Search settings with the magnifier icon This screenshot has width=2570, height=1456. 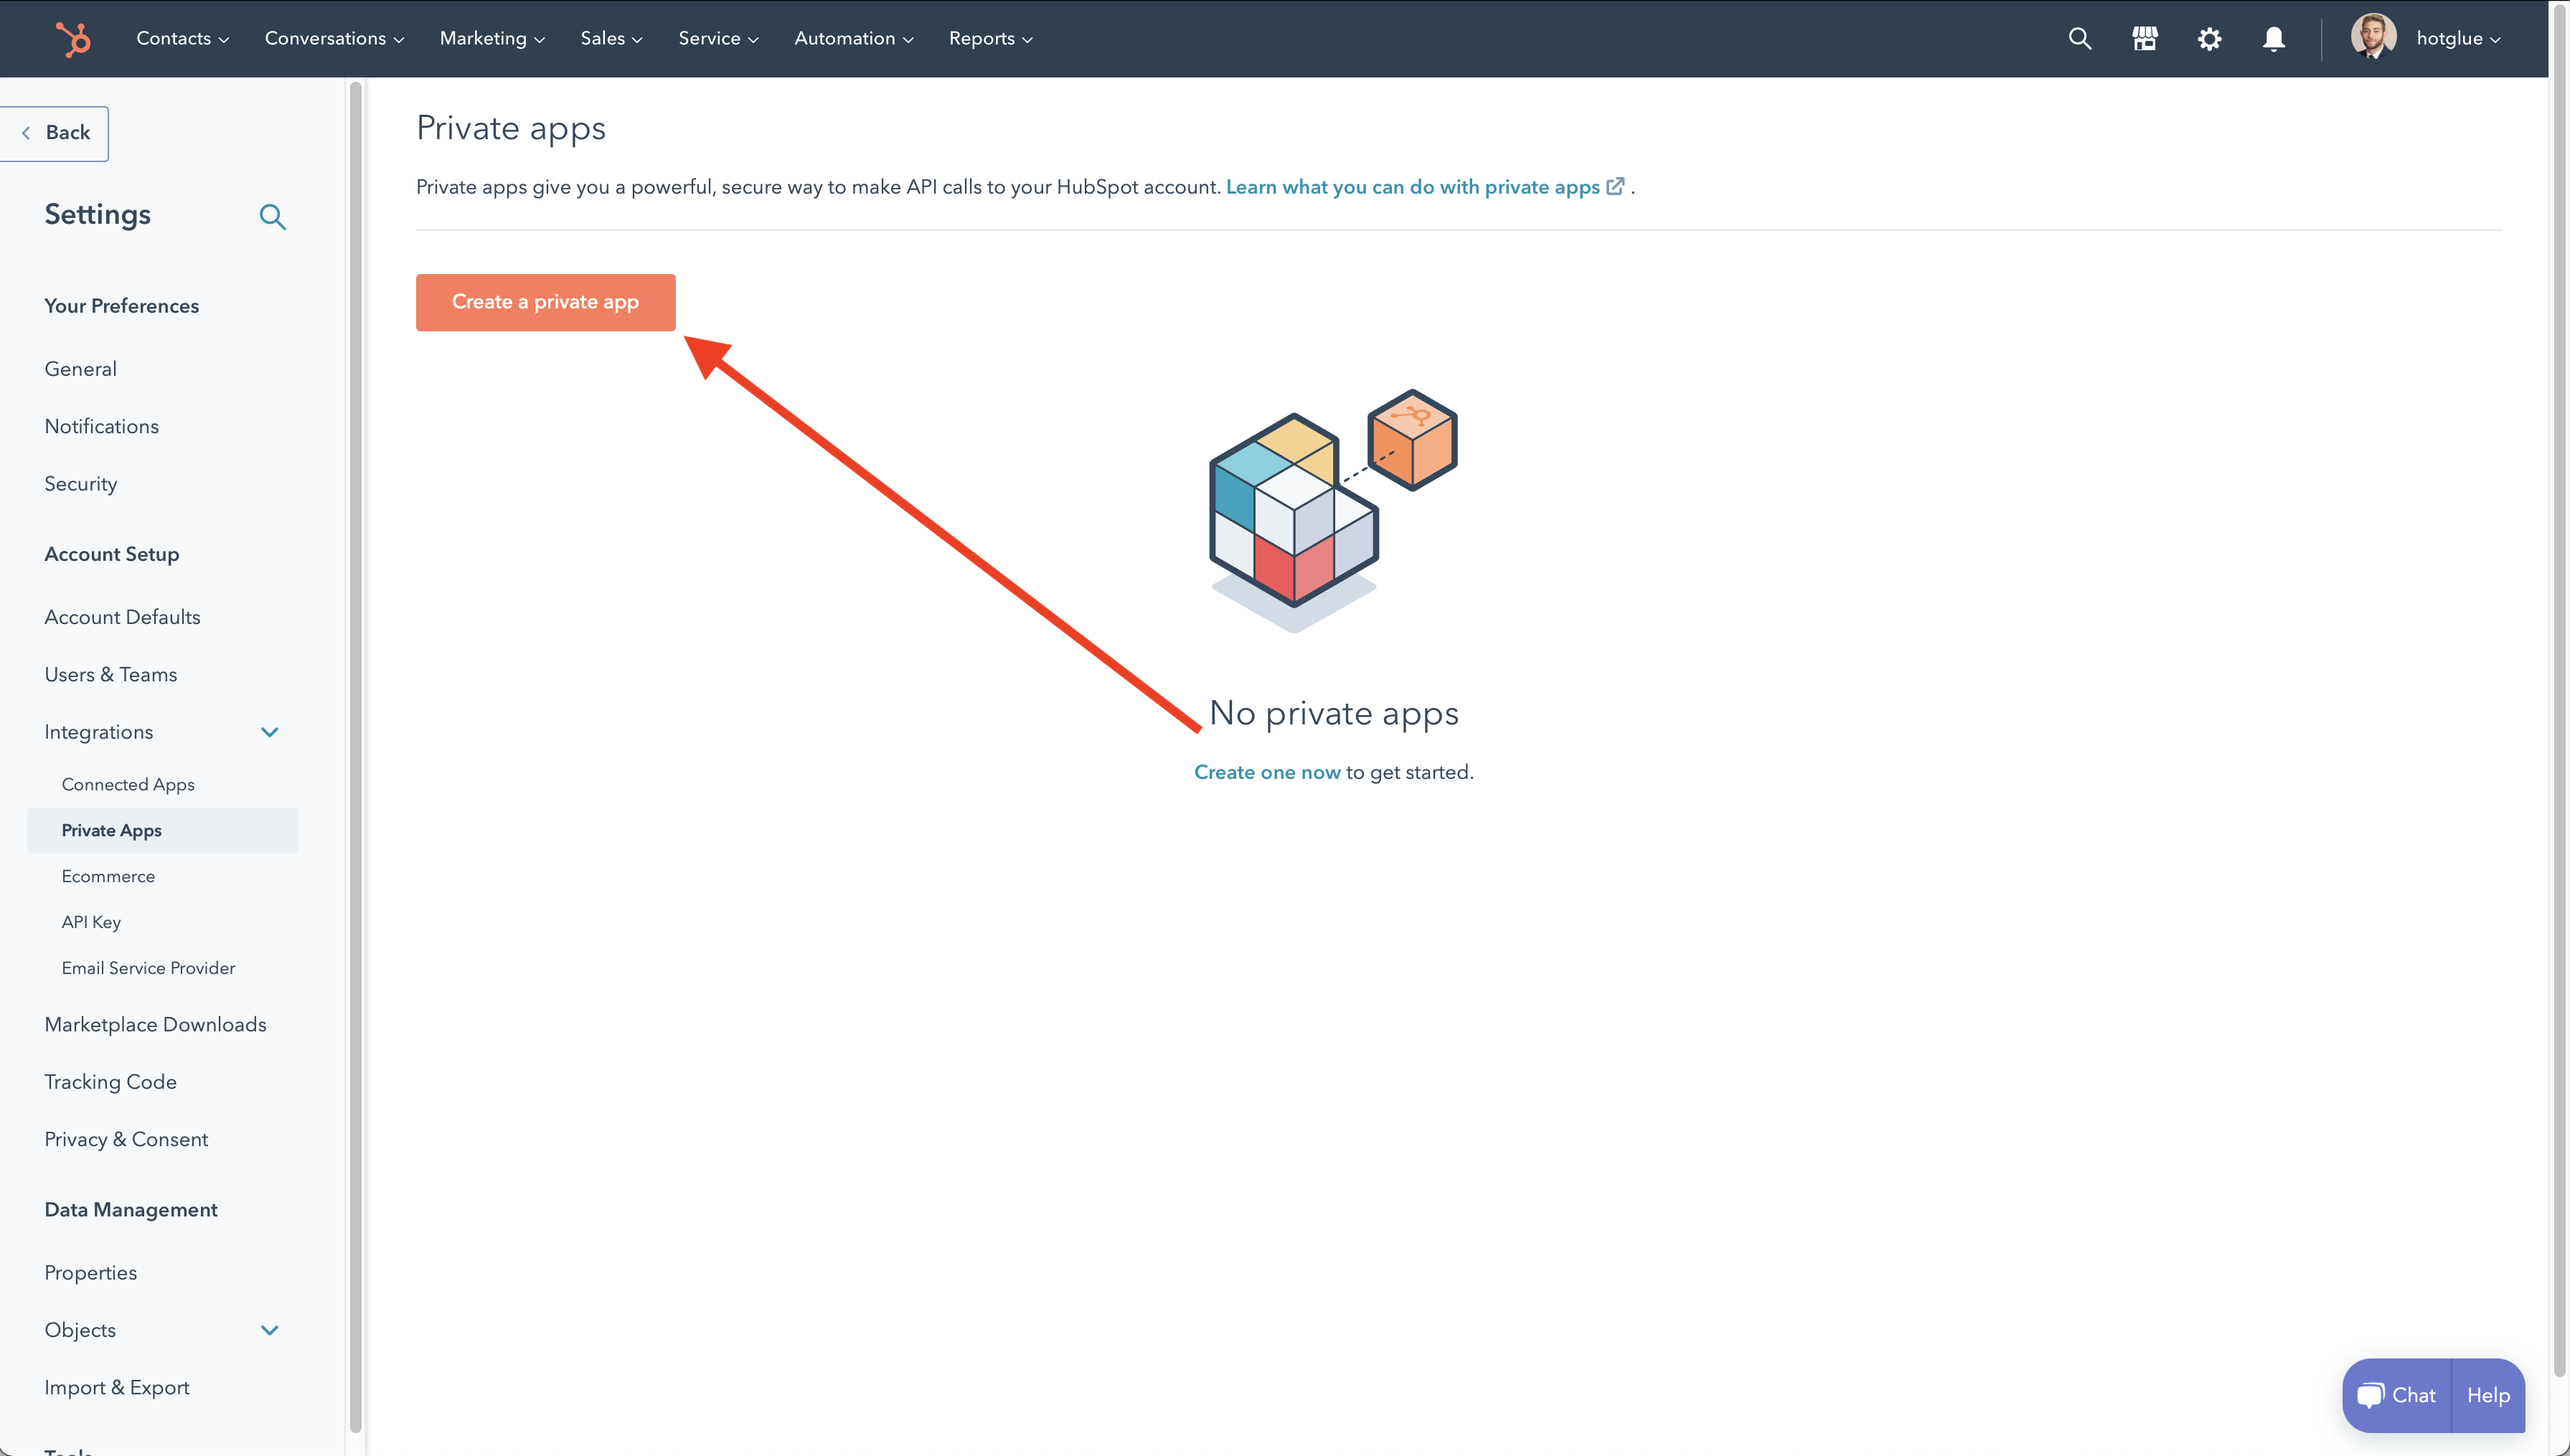(272, 217)
